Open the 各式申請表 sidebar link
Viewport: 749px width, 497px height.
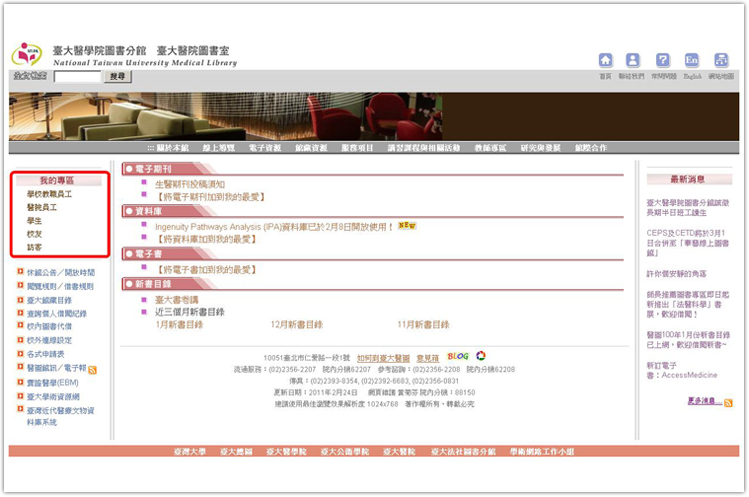pos(45,354)
